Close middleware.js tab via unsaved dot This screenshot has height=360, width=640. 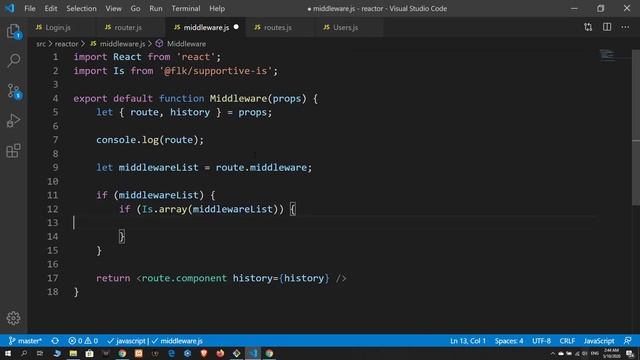236,27
